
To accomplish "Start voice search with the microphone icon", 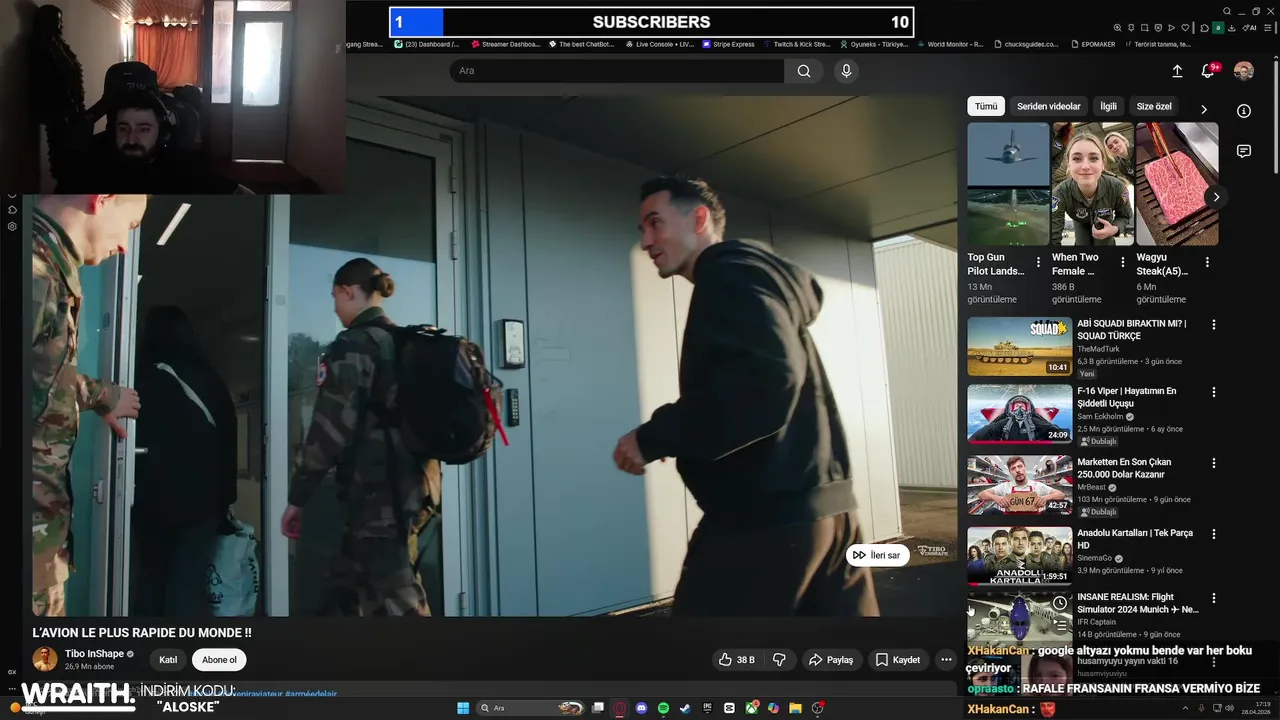I will click(x=846, y=71).
